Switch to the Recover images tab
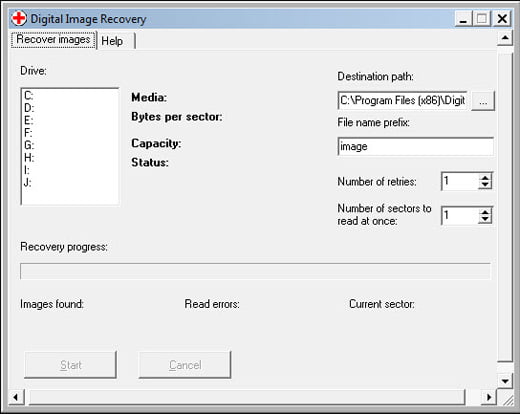The width and height of the screenshot is (520, 414). [x=53, y=40]
